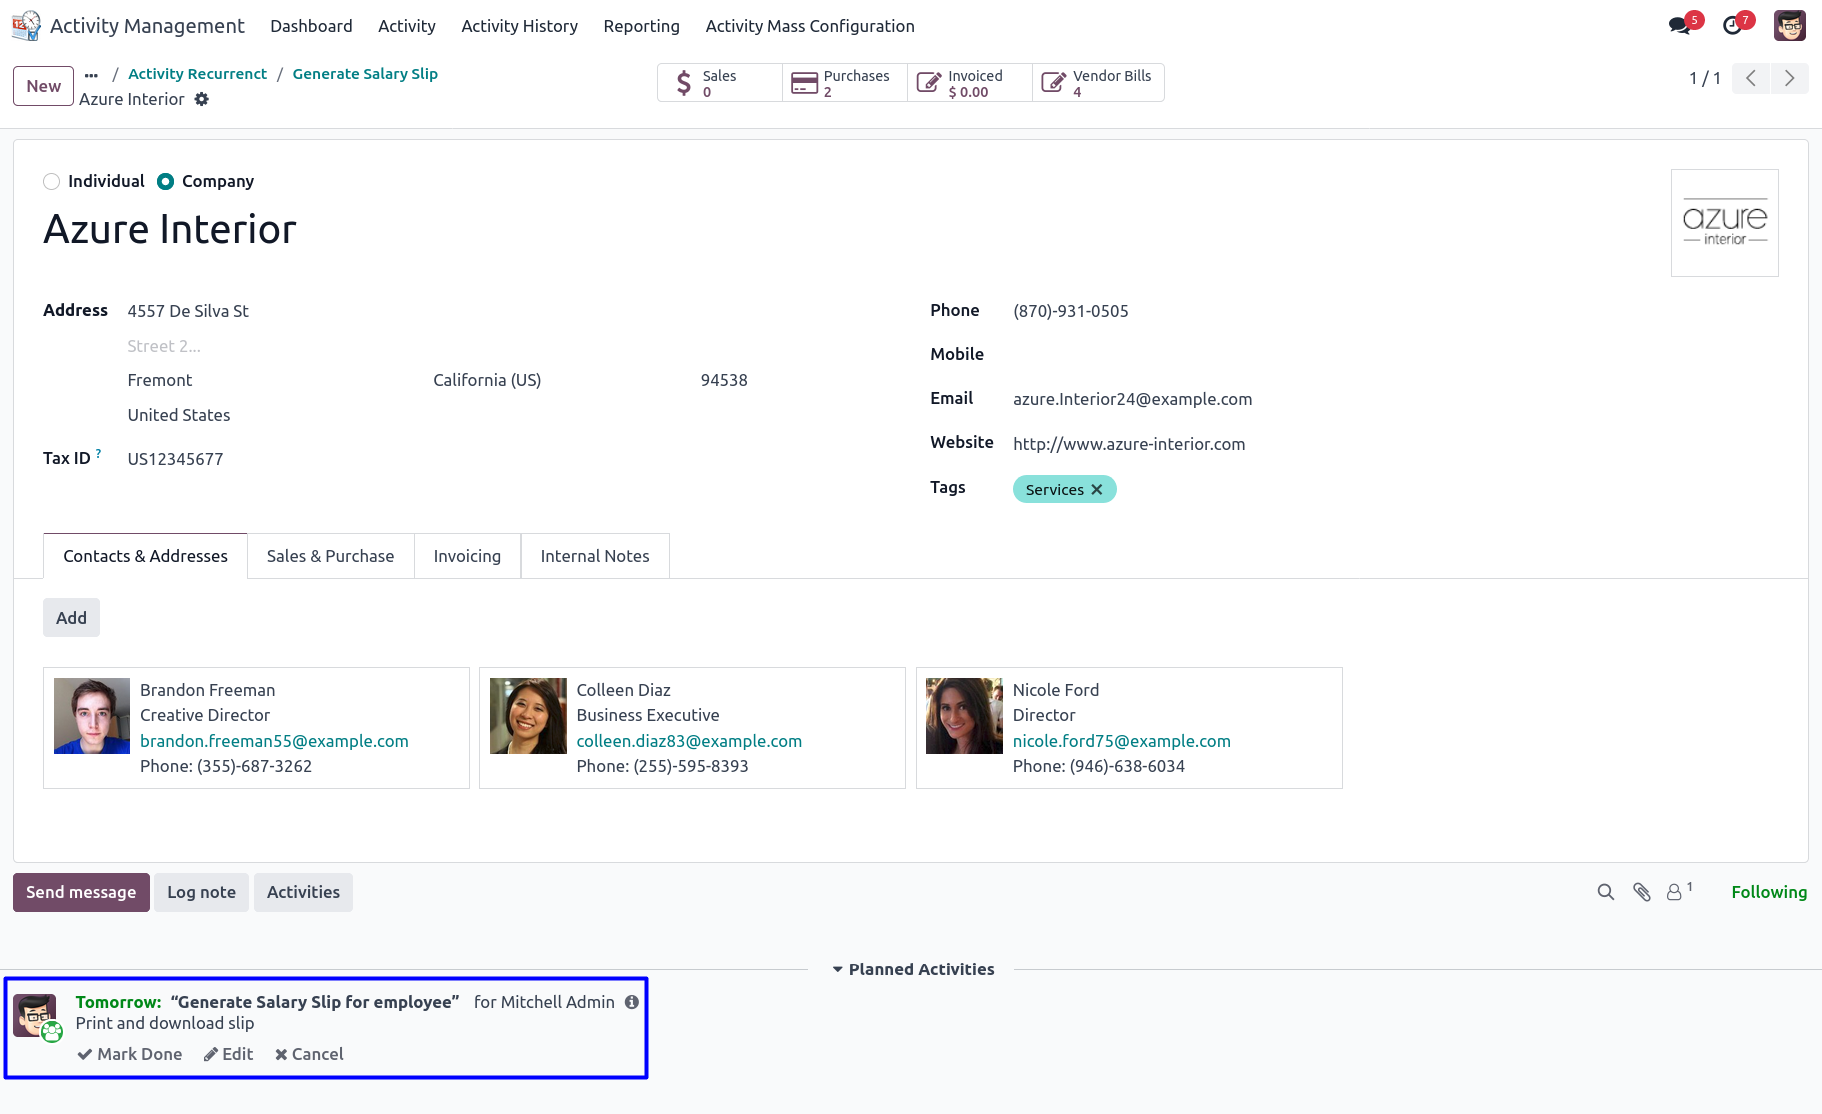Select the Individual radio button
1822x1114 pixels.
pyautogui.click(x=52, y=181)
